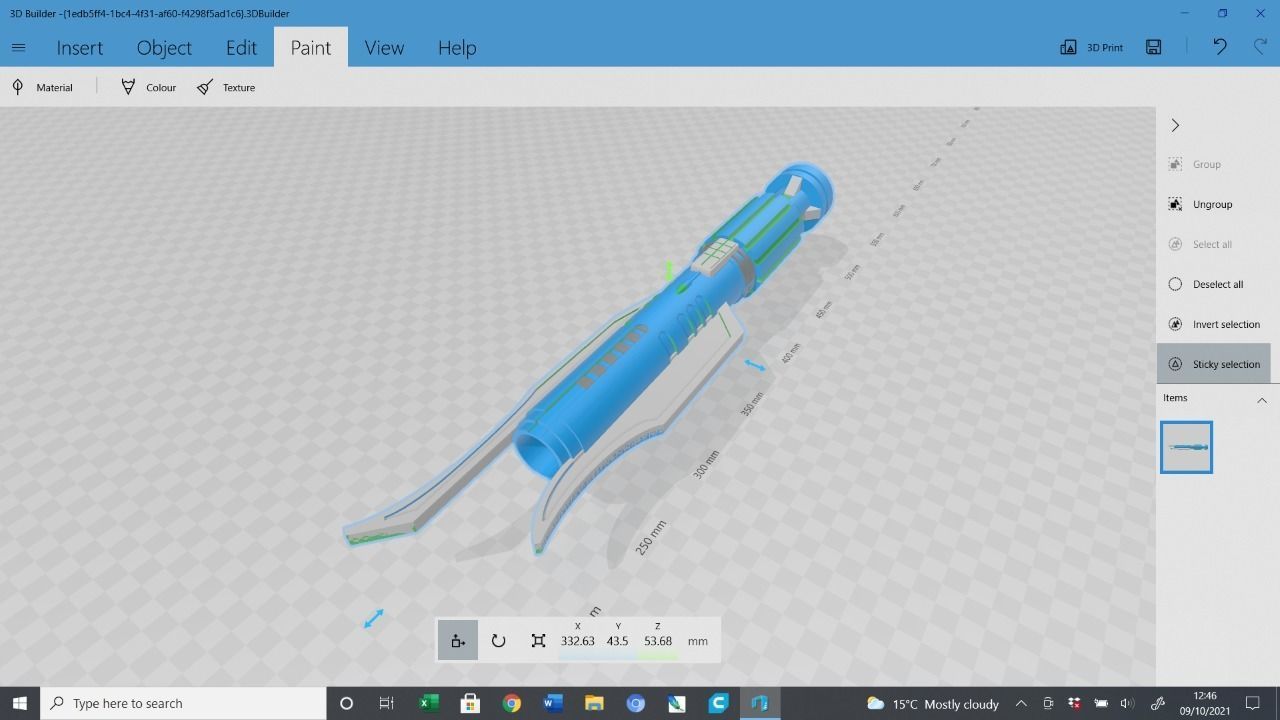Screen dimensions: 1280x720
Task: Deselect all objects
Action: click(1205, 284)
